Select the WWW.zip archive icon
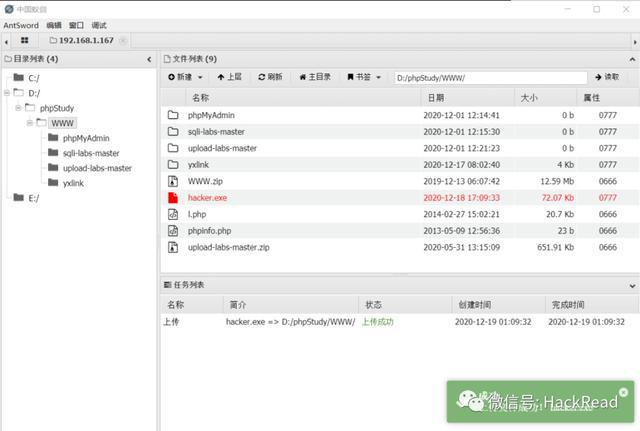This screenshot has height=431, width=640. tap(173, 181)
